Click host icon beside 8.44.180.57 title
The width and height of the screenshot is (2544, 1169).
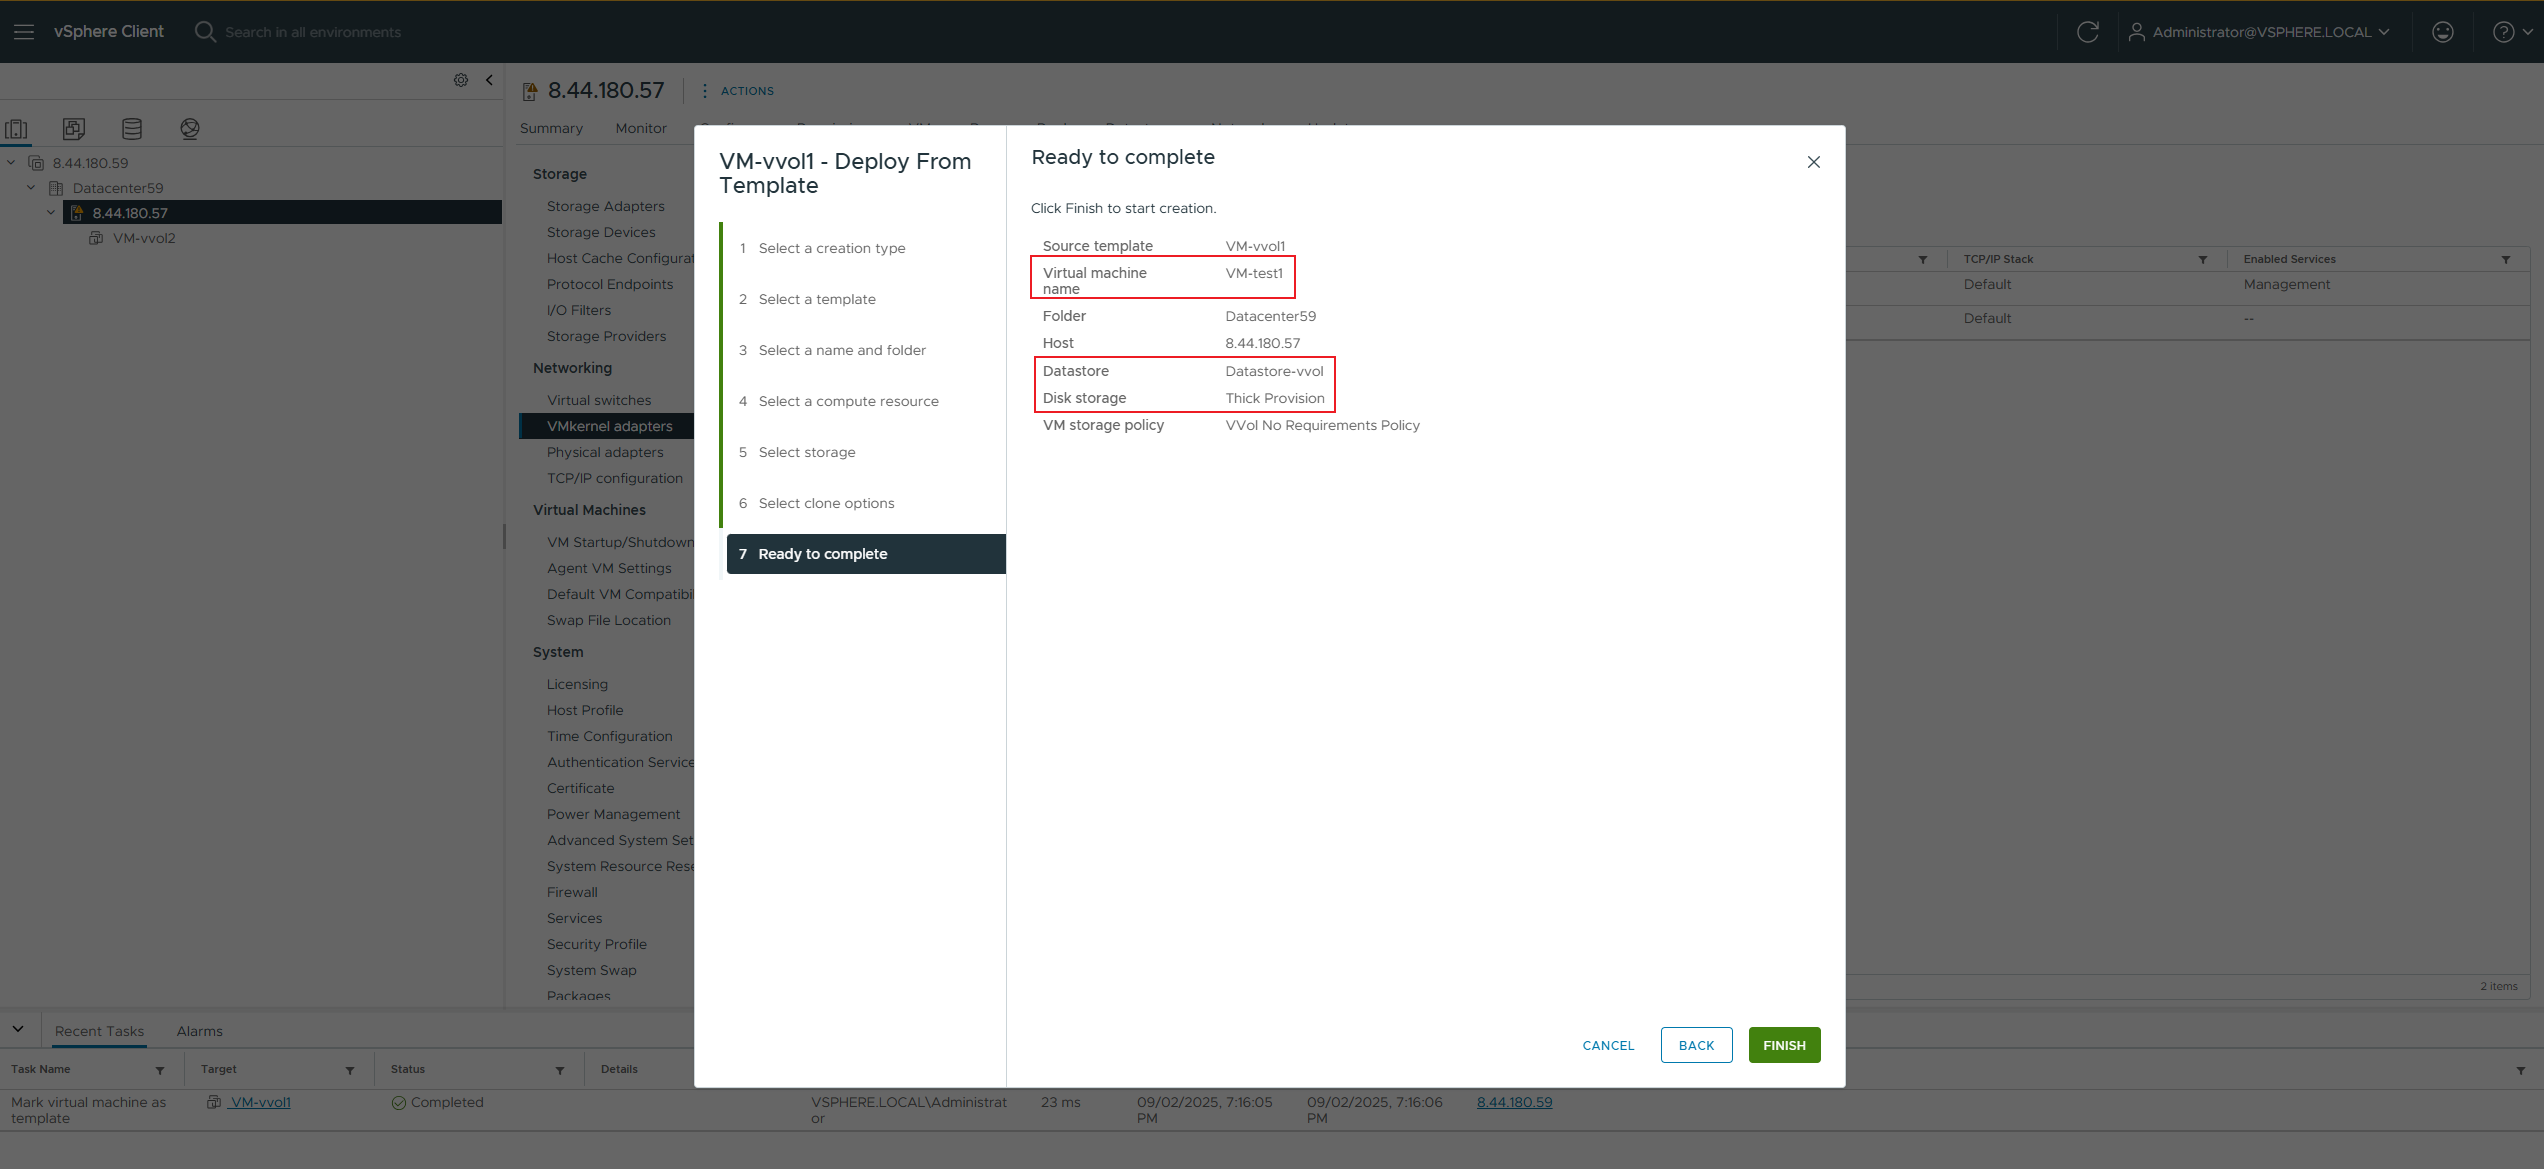click(530, 91)
